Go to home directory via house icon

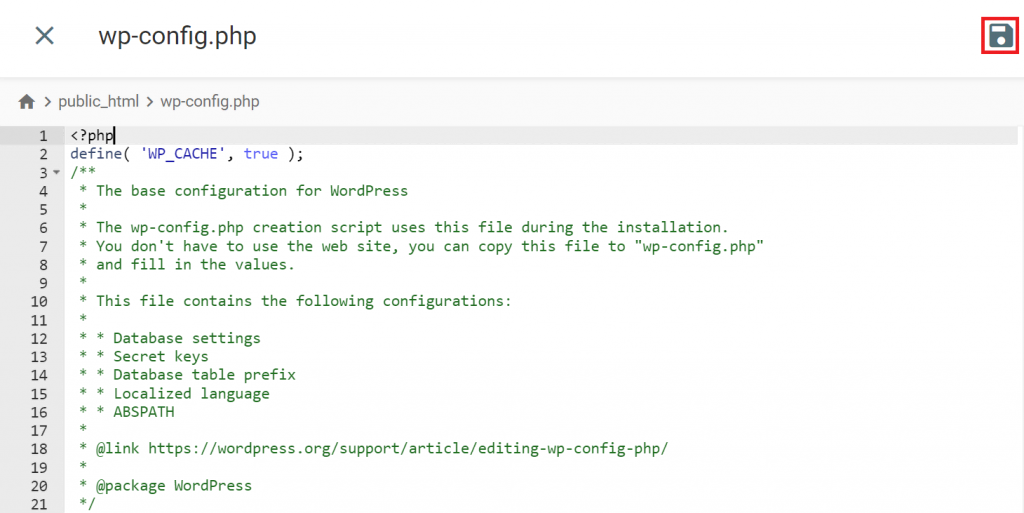pos(26,101)
